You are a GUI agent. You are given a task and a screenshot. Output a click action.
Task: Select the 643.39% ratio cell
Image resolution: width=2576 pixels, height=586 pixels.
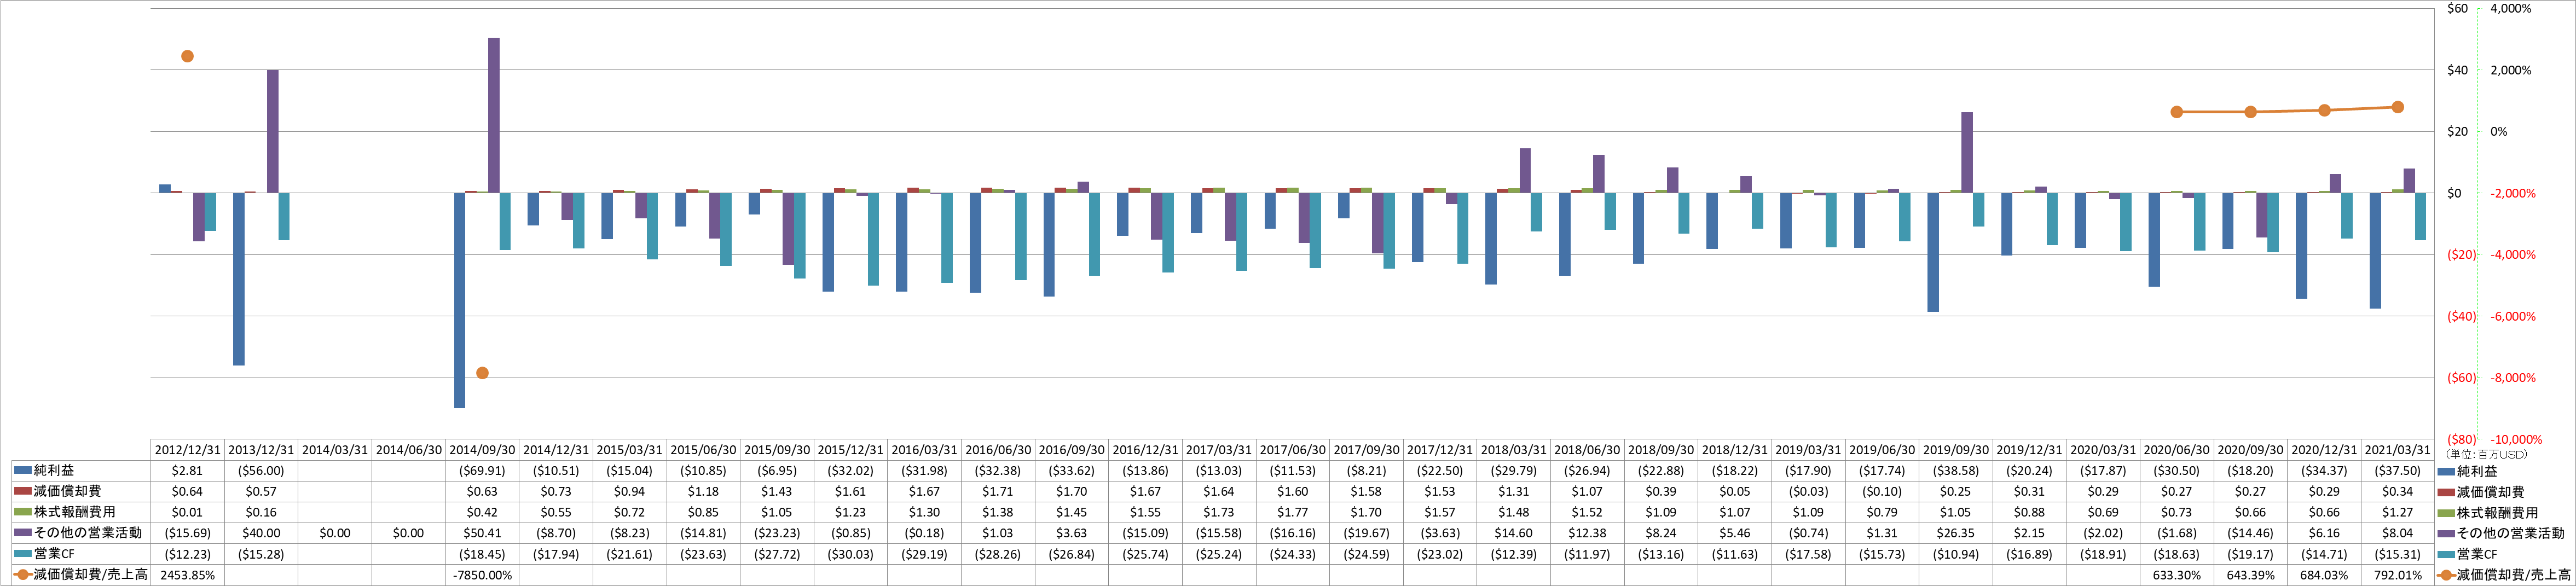2250,575
